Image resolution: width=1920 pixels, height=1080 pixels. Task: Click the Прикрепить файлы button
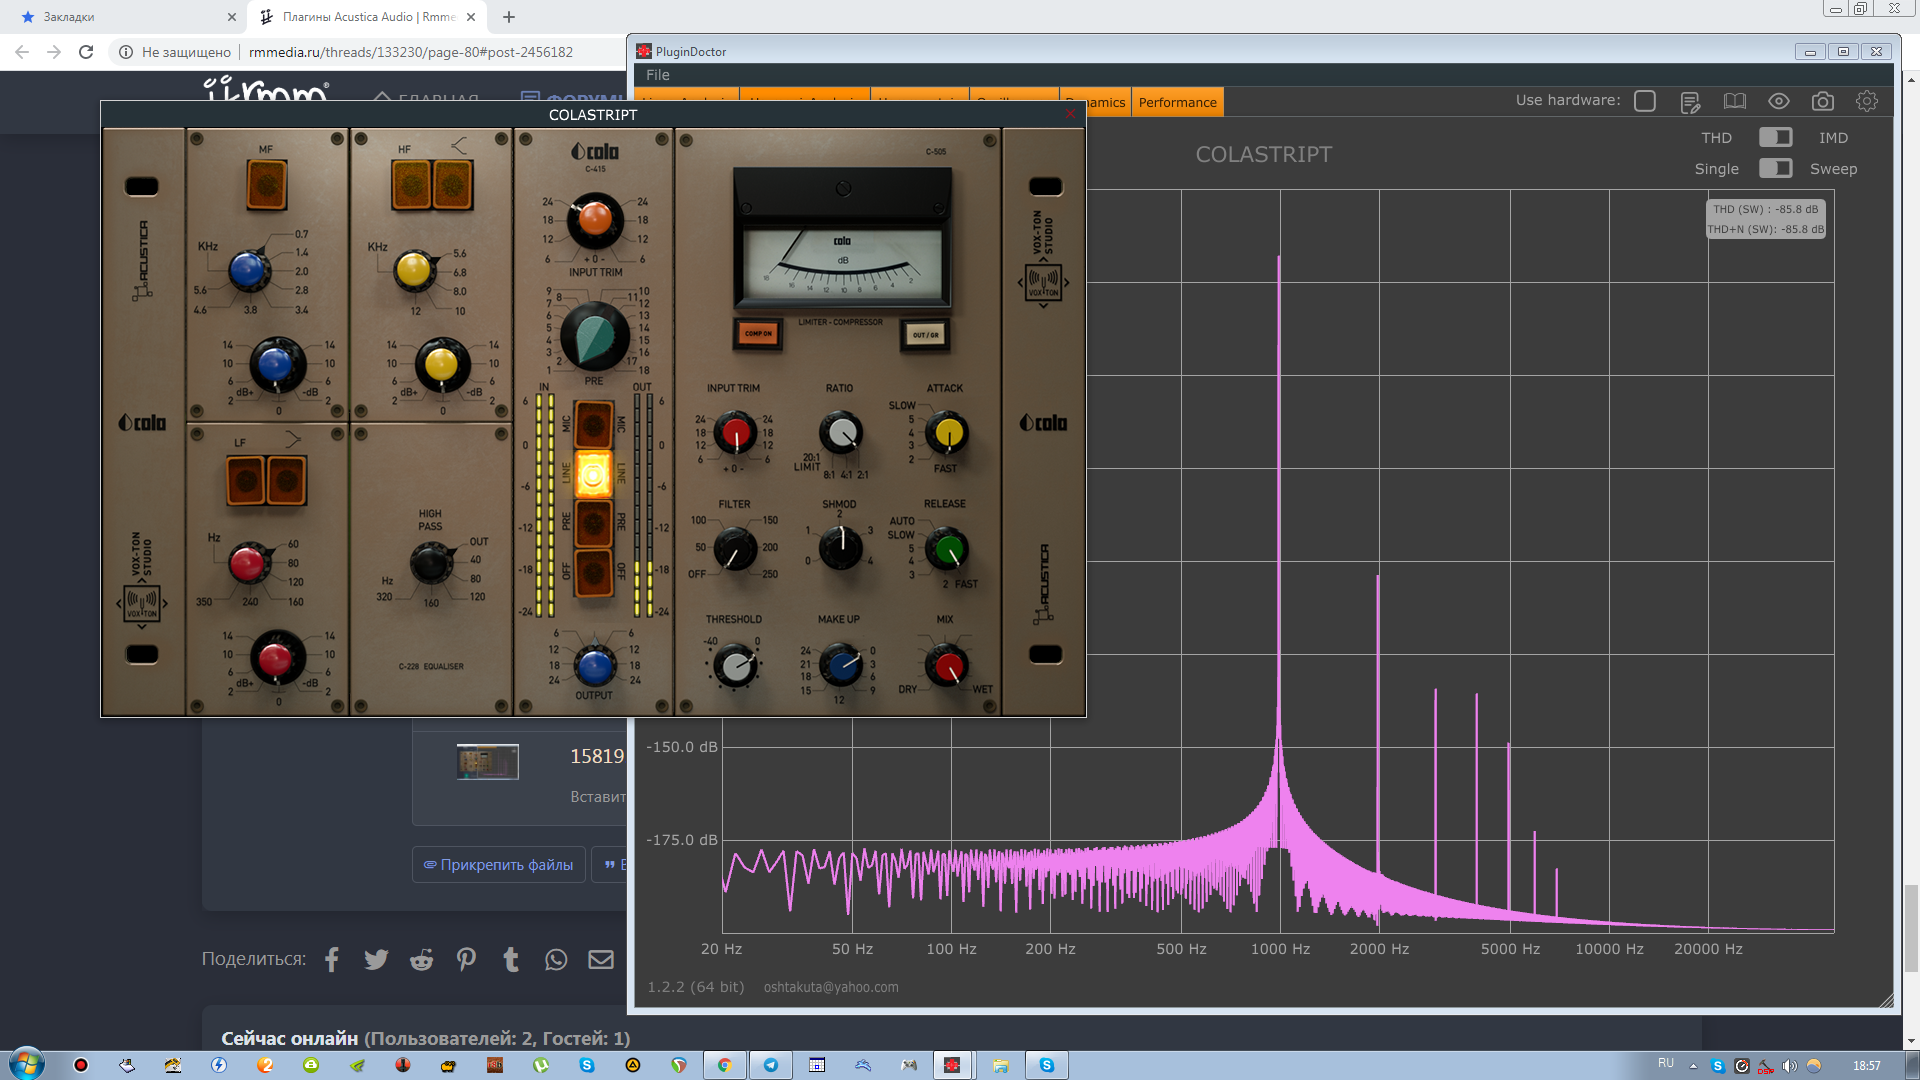point(498,865)
